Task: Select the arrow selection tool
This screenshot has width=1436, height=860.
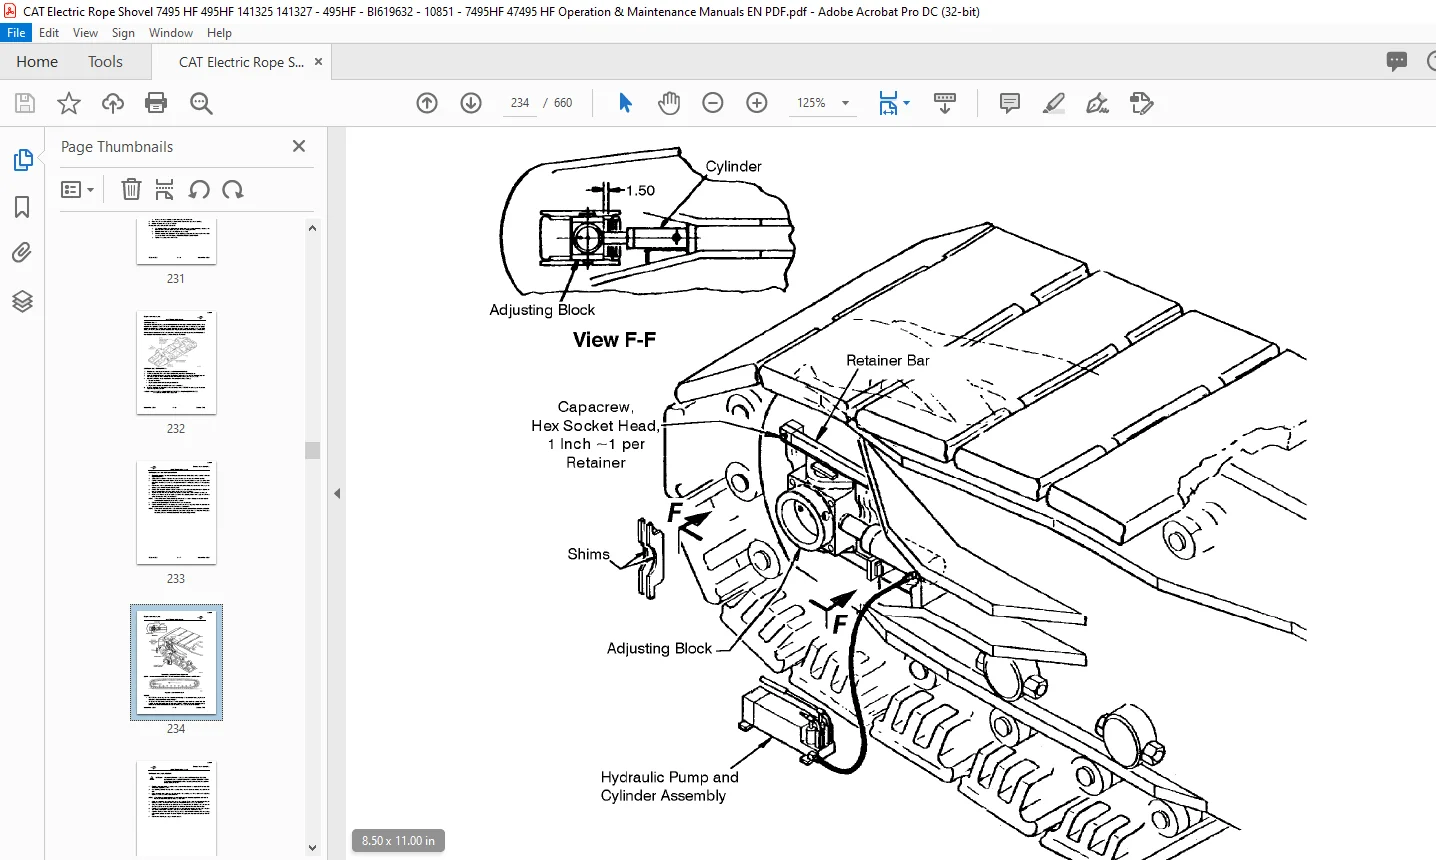Action: [625, 103]
